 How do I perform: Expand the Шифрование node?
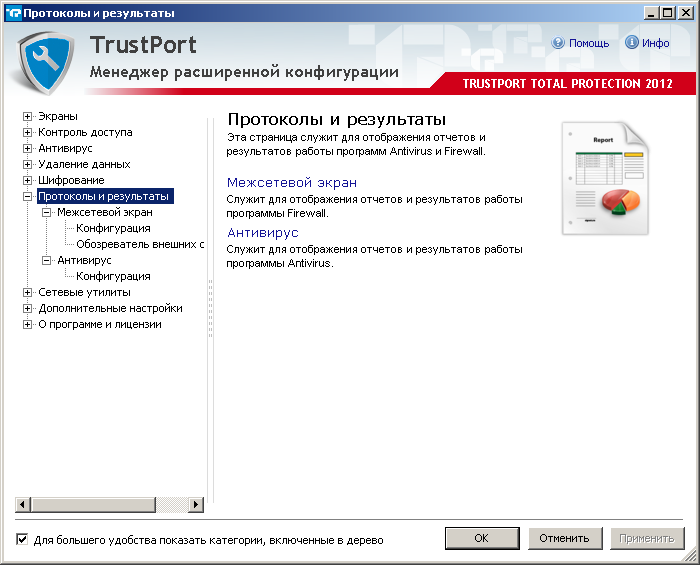click(27, 180)
